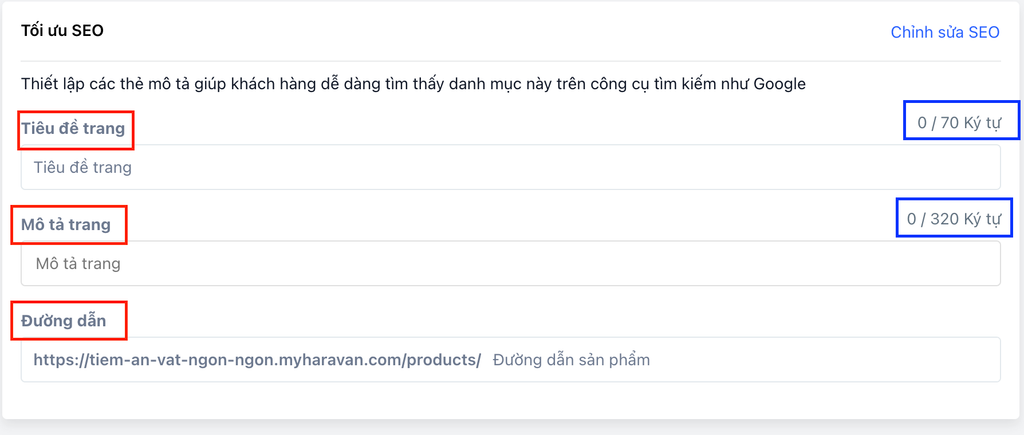
Task: Open the Chỉnh sửa SEO link
Action: (944, 32)
